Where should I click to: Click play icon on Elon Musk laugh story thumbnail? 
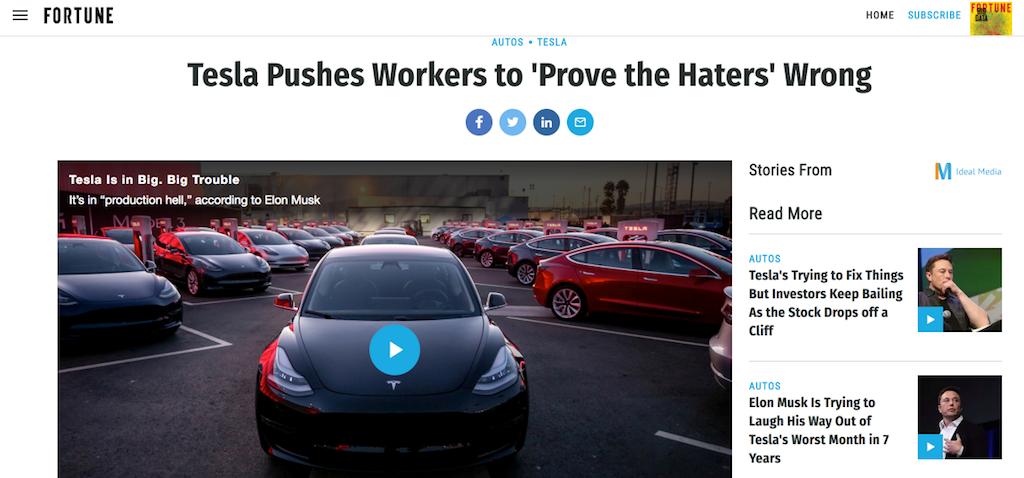[930, 447]
